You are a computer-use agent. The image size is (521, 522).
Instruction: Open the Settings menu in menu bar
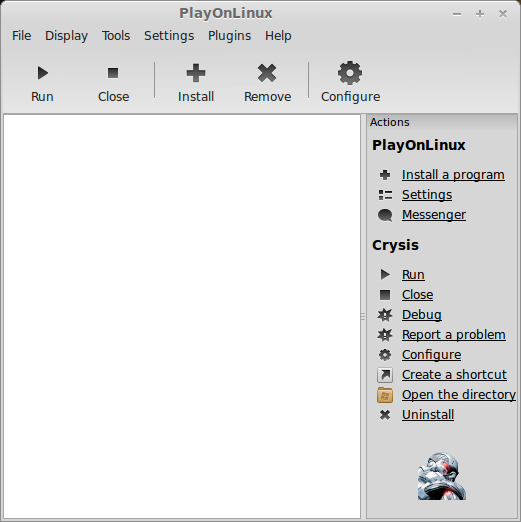169,36
